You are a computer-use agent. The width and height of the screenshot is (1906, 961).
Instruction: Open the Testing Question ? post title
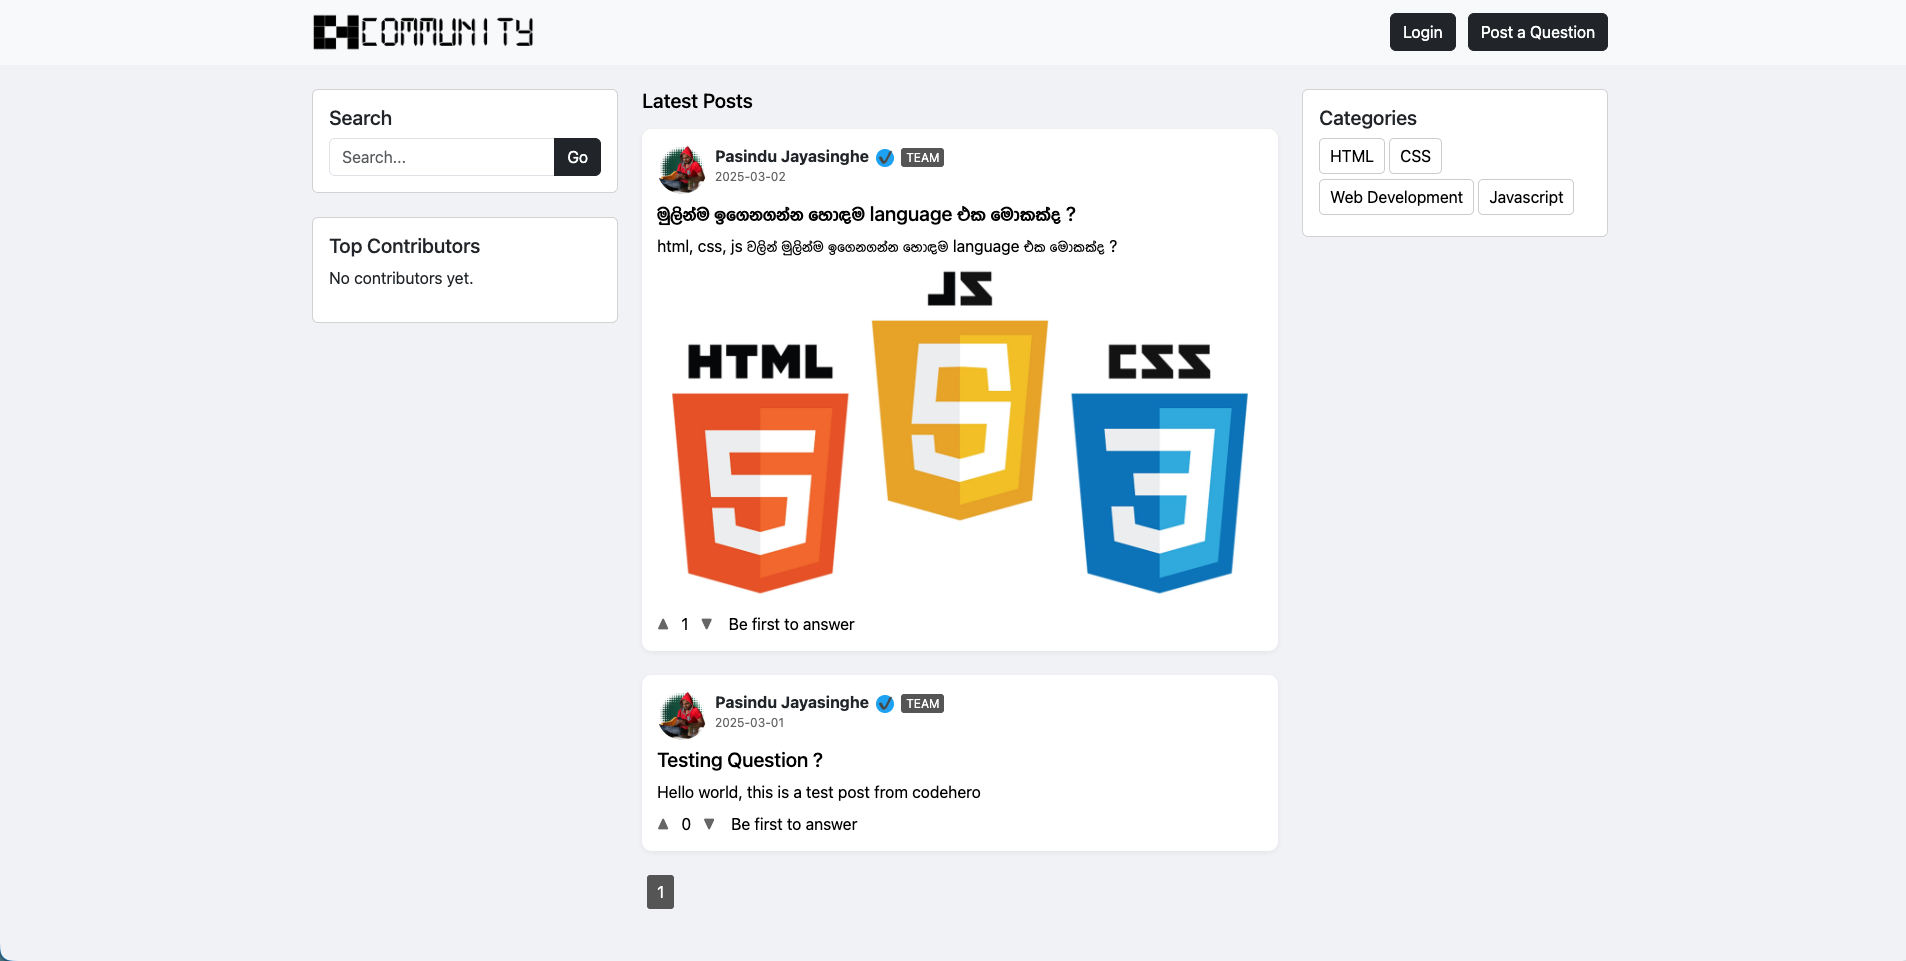click(x=740, y=760)
